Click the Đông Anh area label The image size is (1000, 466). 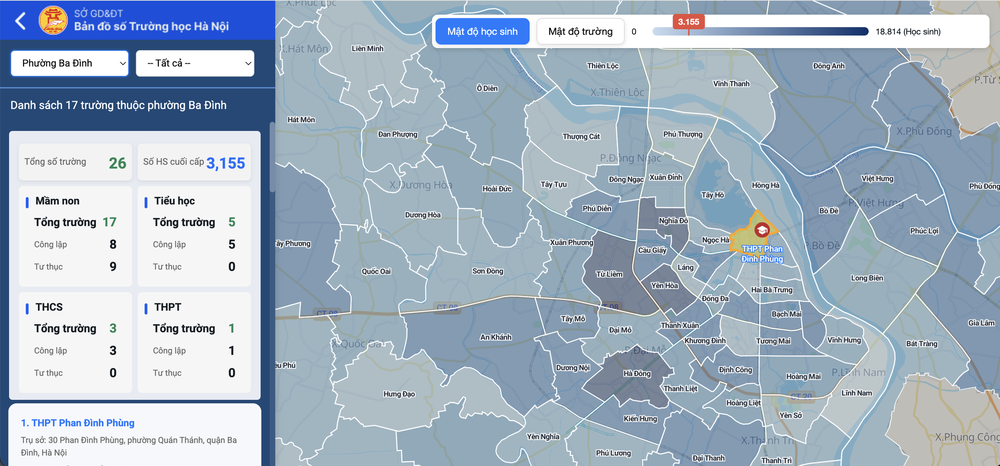829,66
